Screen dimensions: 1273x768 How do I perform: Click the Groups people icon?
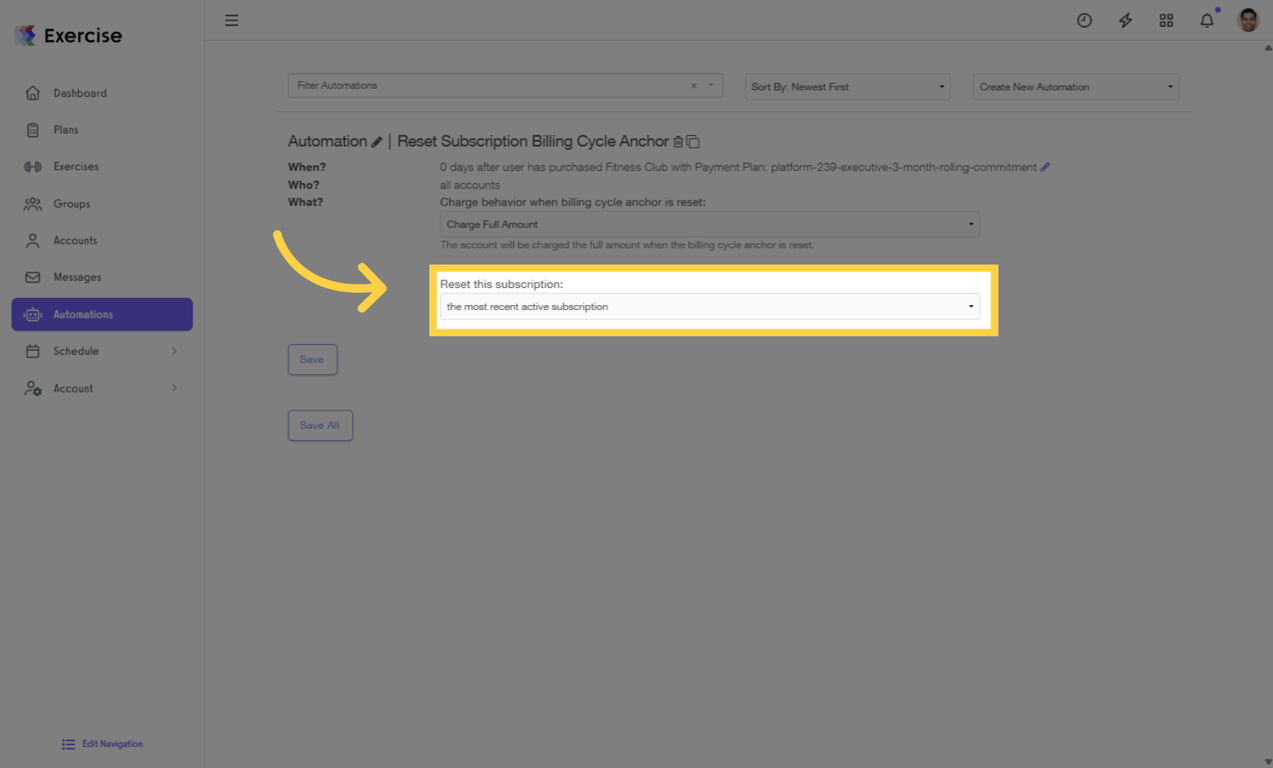tap(33, 204)
